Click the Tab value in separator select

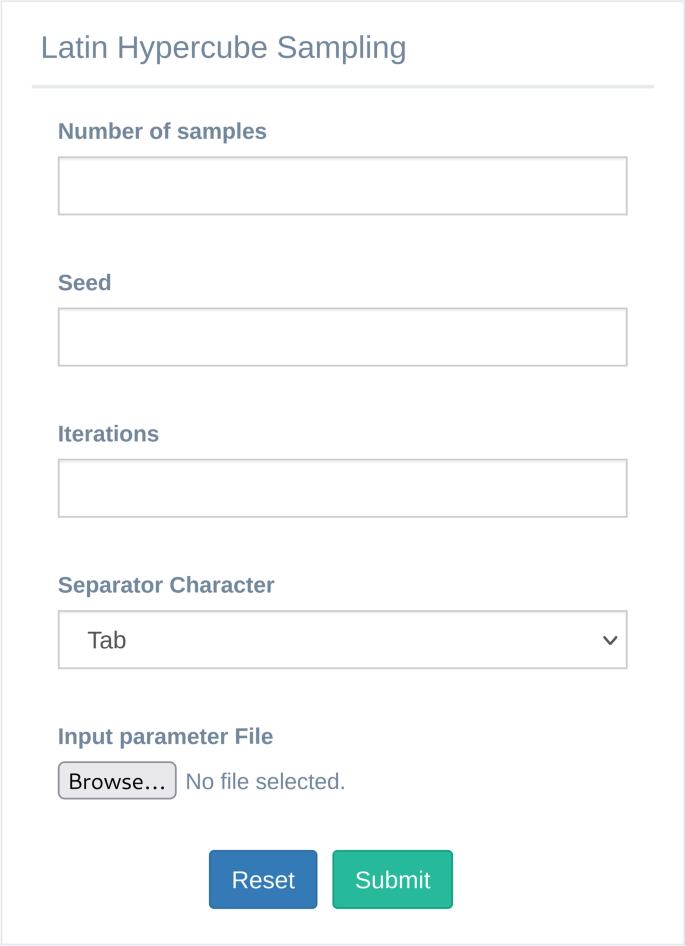click(x=107, y=640)
